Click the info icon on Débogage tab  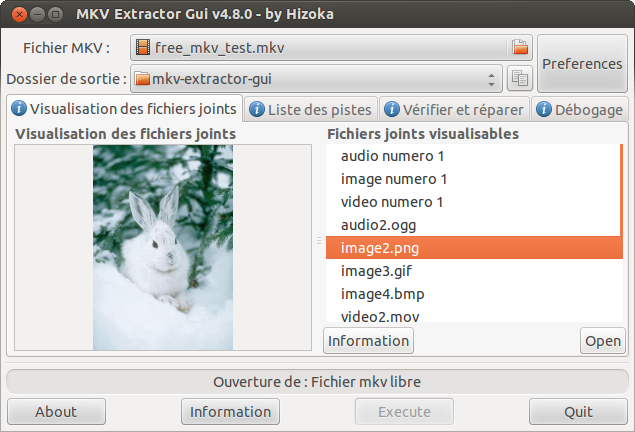[546, 109]
